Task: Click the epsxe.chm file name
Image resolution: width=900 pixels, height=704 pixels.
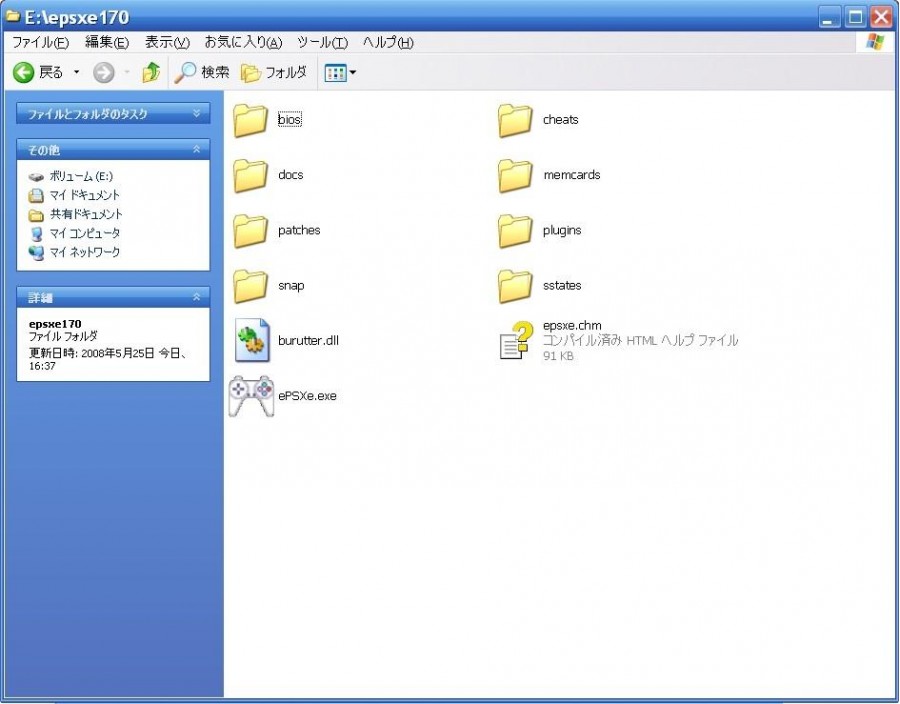Action: click(x=572, y=325)
